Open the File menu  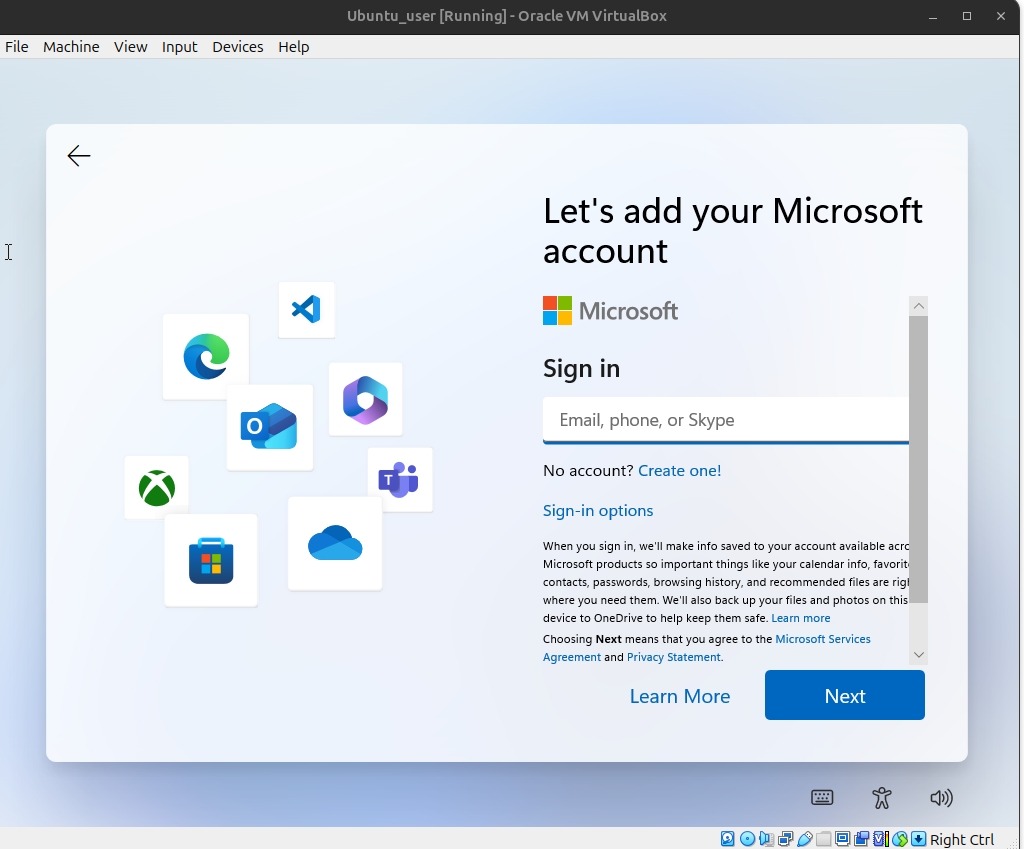16,47
